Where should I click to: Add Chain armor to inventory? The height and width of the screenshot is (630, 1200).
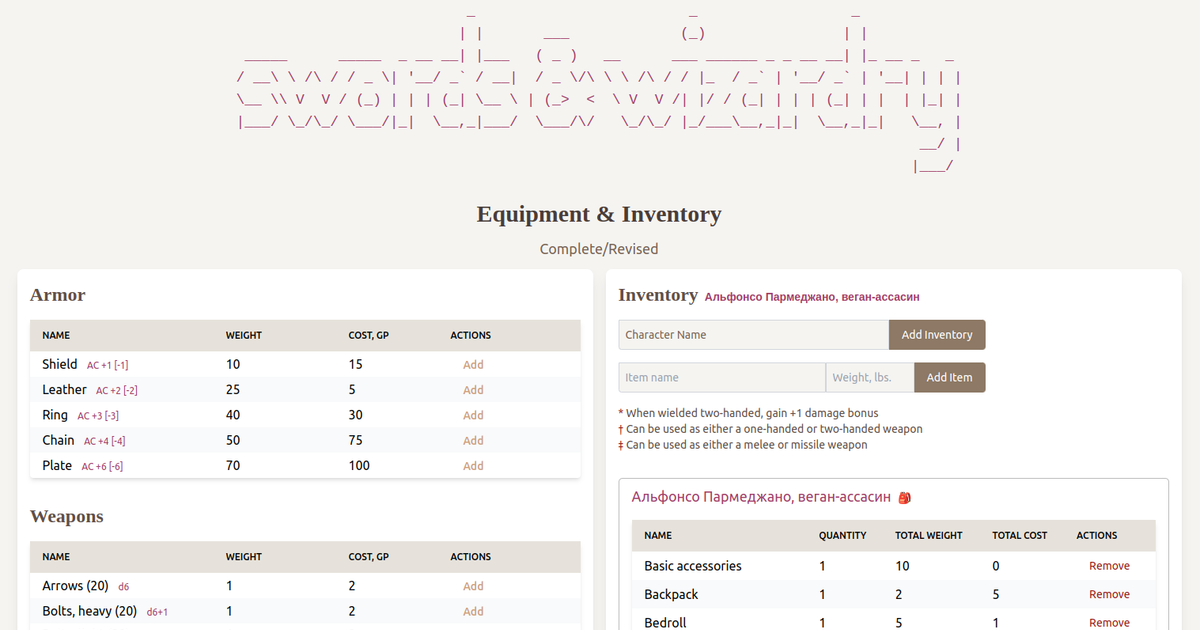[473, 440]
